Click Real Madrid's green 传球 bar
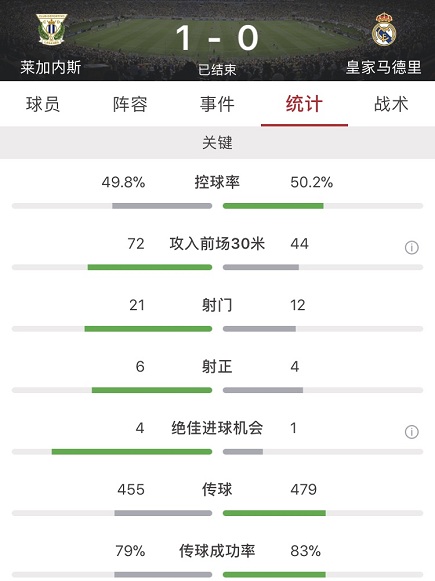The height and width of the screenshot is (581, 435). [x=274, y=514]
